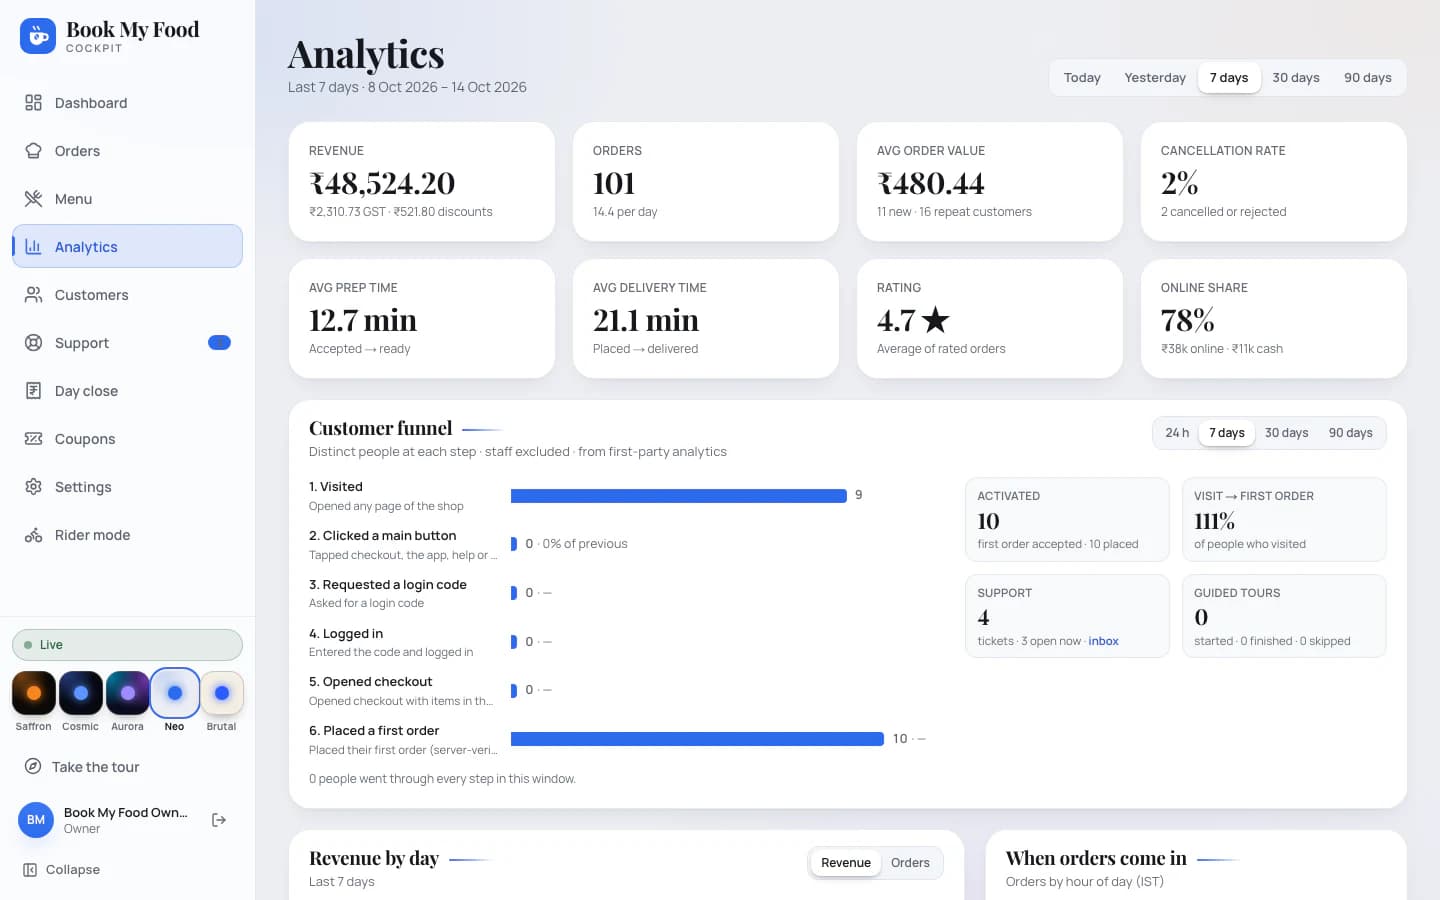Open the support inbox link
This screenshot has width=1440, height=900.
(x=1103, y=642)
